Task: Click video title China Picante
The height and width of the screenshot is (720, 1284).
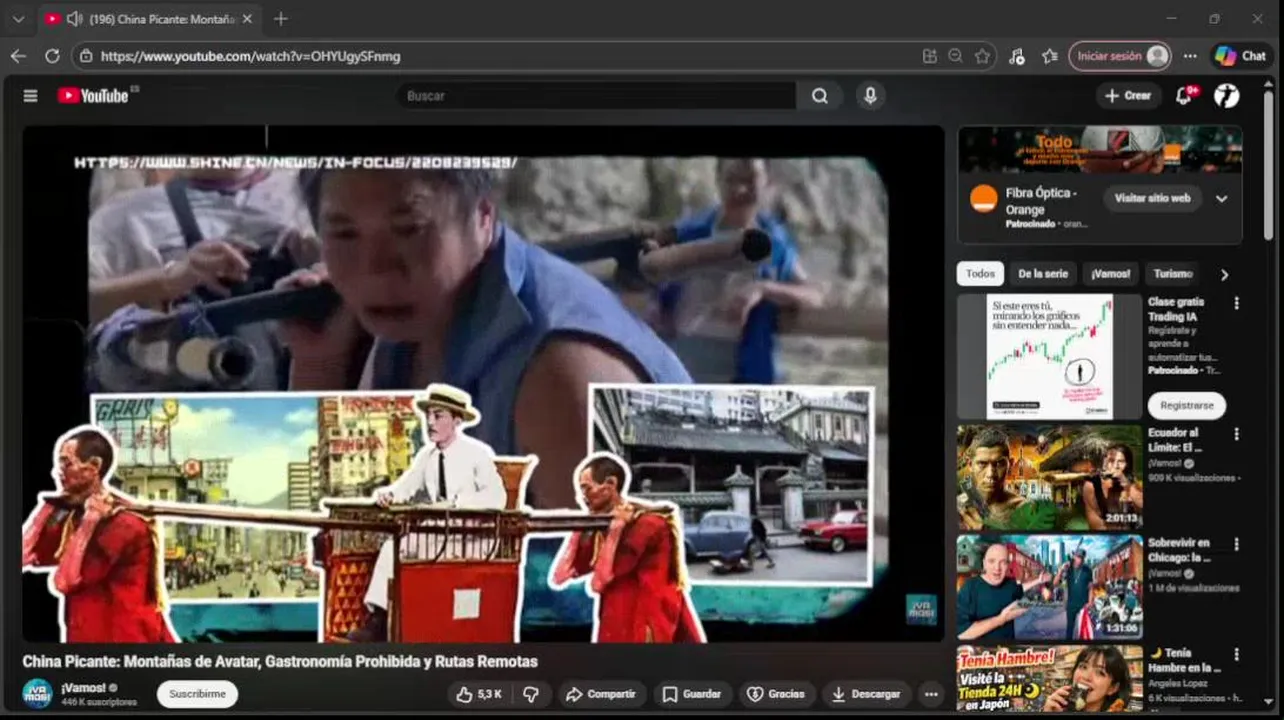Action: (x=280, y=661)
